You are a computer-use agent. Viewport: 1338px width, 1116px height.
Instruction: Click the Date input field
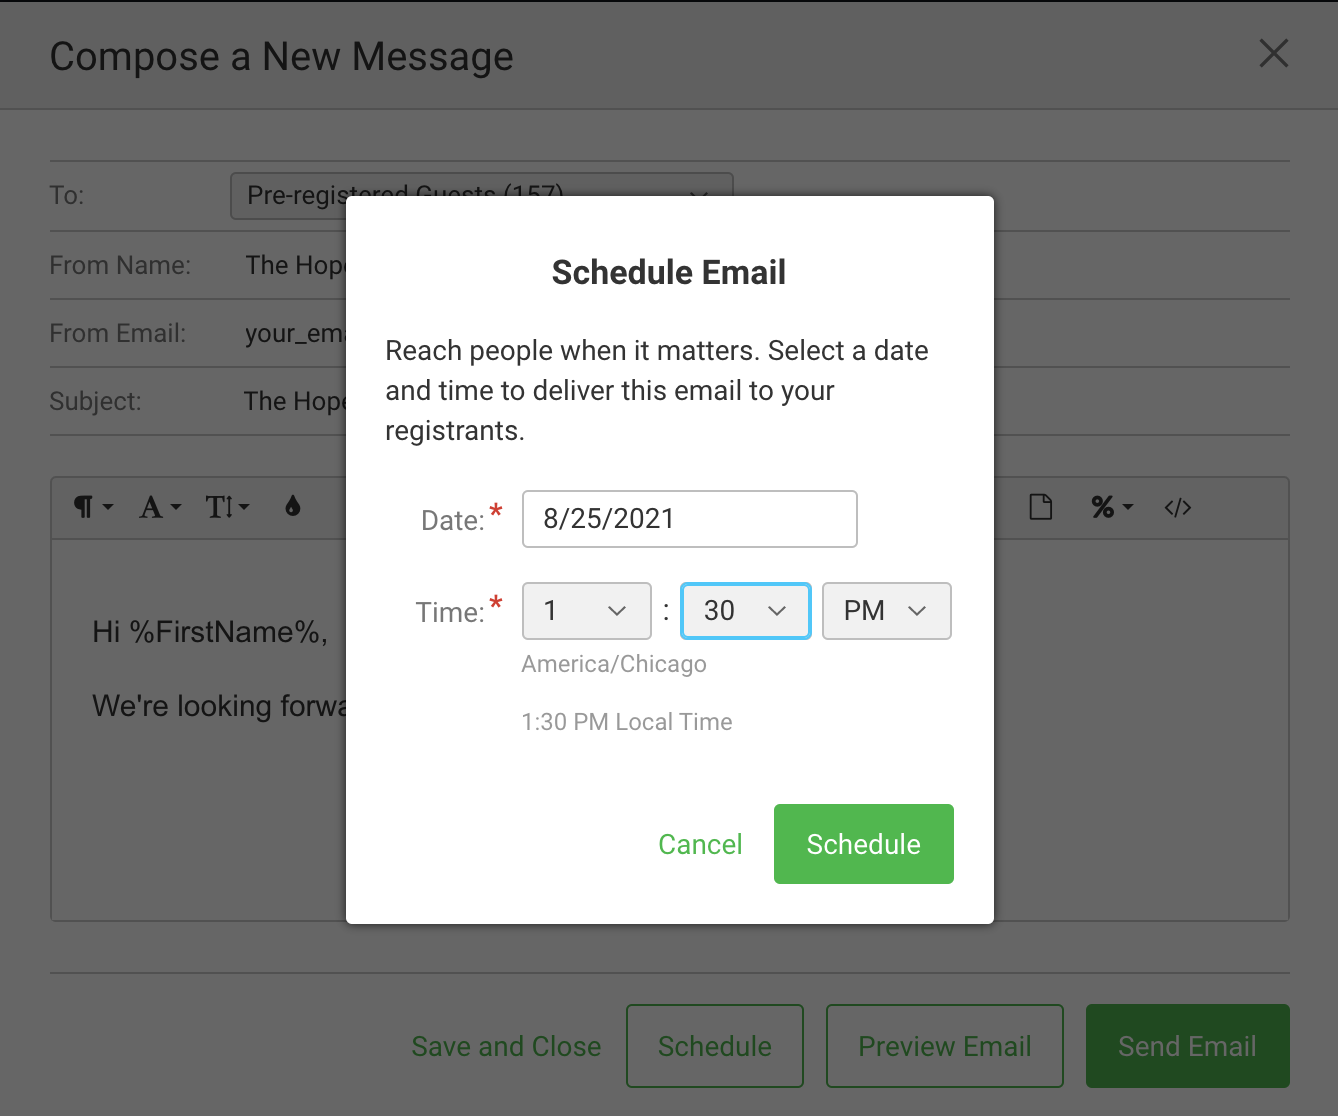coord(689,519)
